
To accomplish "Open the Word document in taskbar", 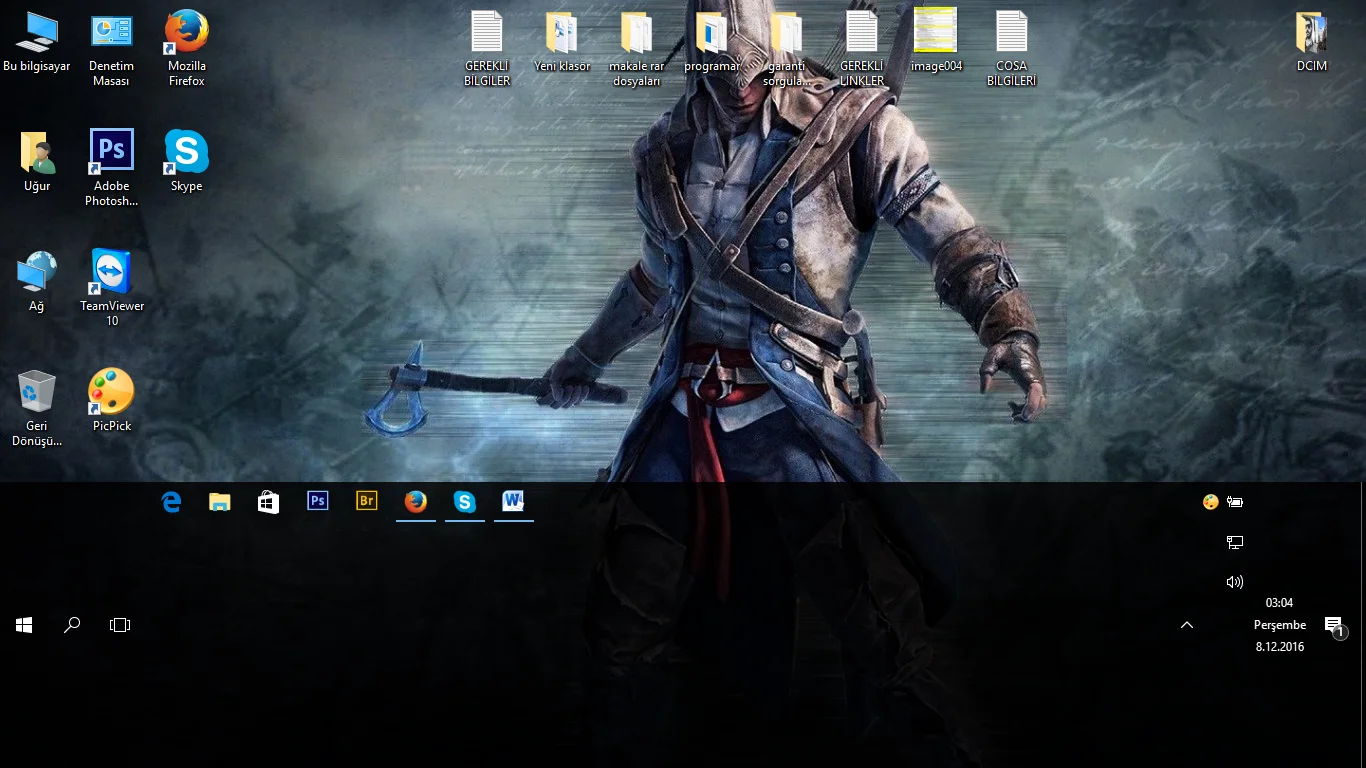I will click(x=514, y=501).
